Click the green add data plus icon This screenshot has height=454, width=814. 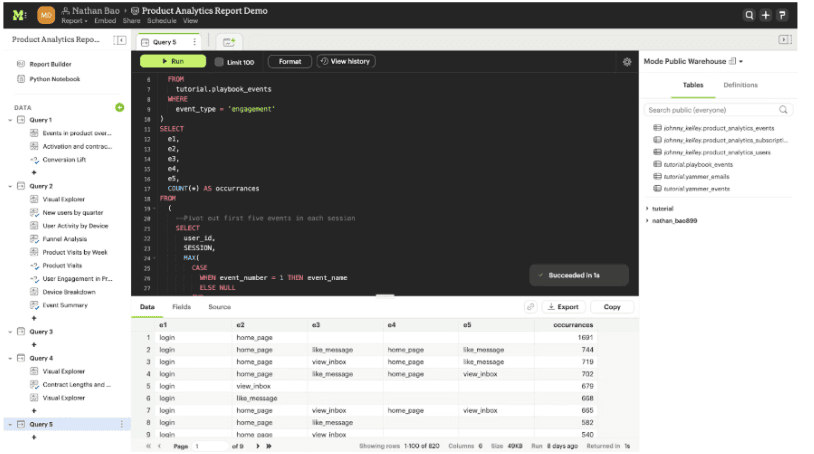(119, 107)
